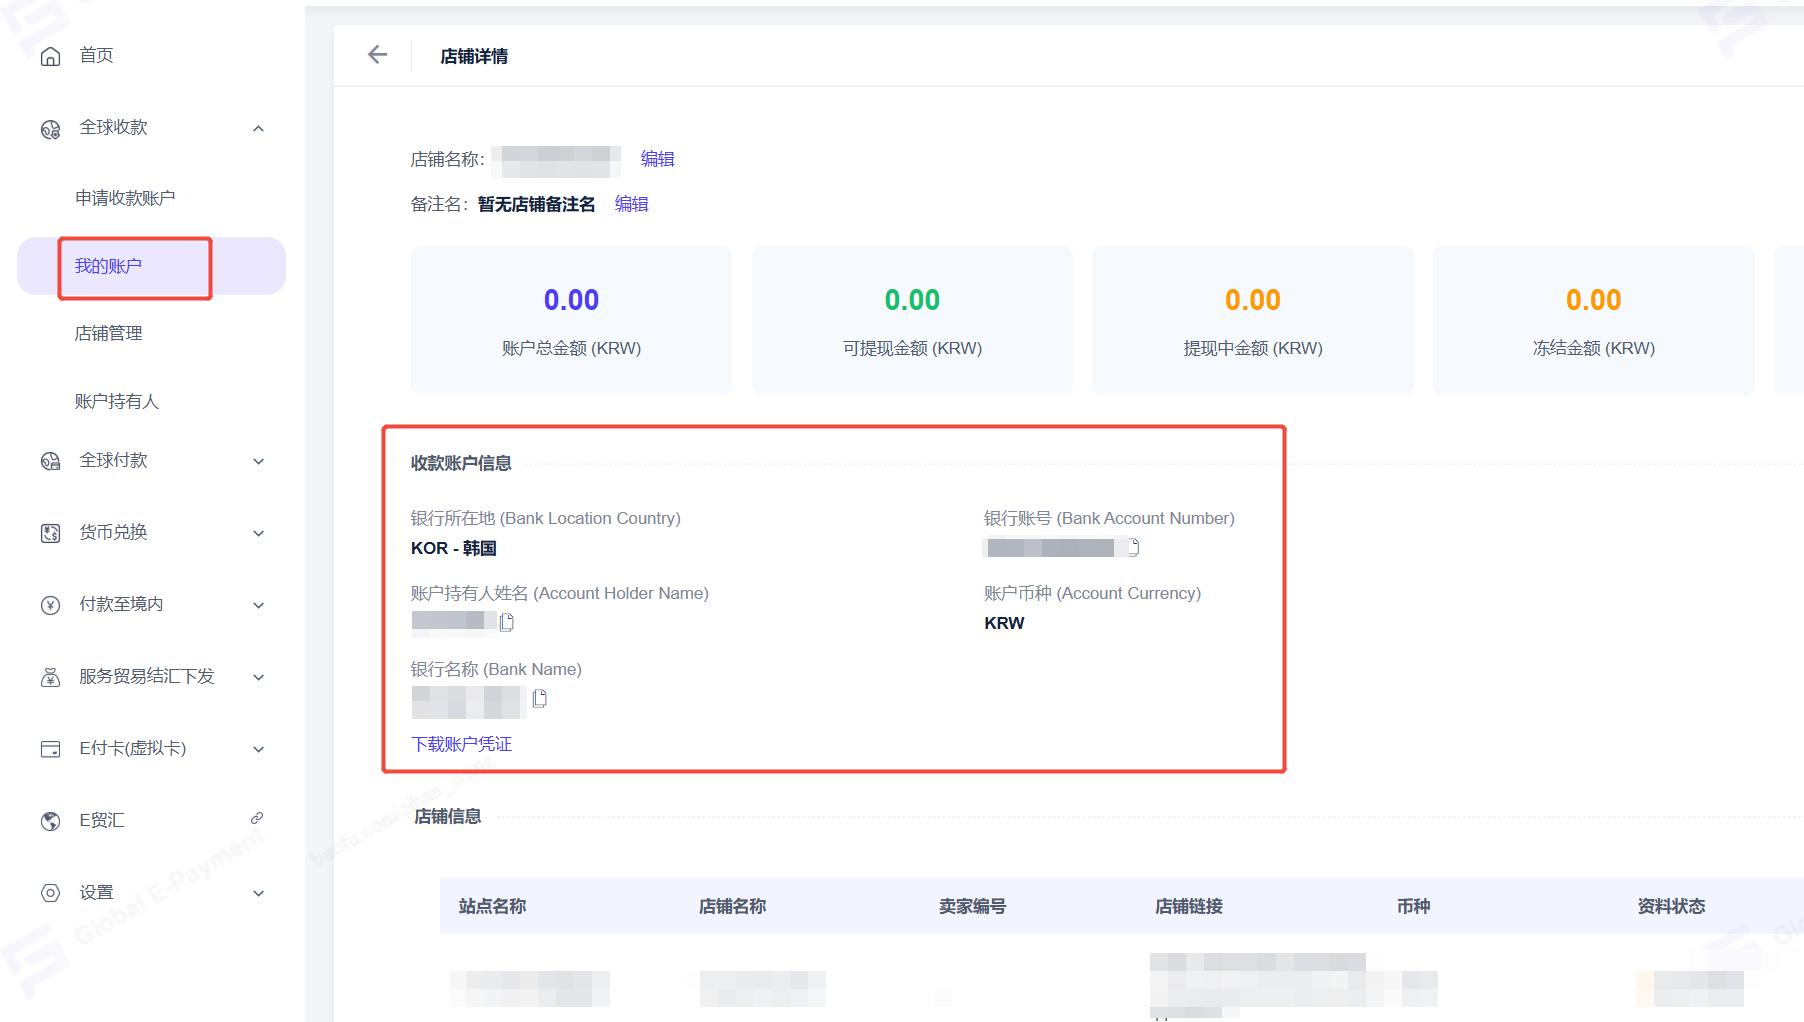Click the 货币兑换 exchange icon
This screenshot has height=1022, width=1804.
pos(50,533)
